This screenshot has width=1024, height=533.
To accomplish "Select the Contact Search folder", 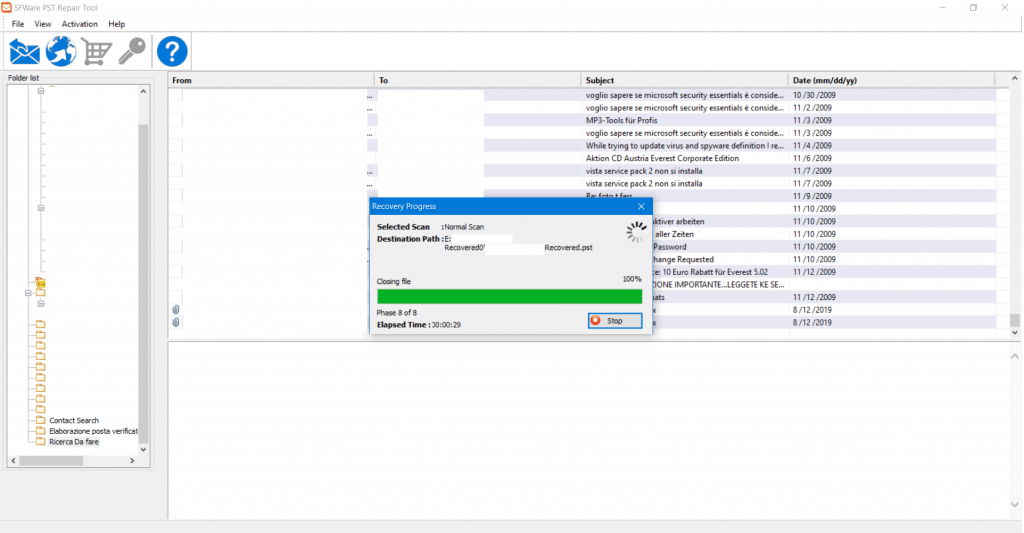I will click(x=74, y=420).
